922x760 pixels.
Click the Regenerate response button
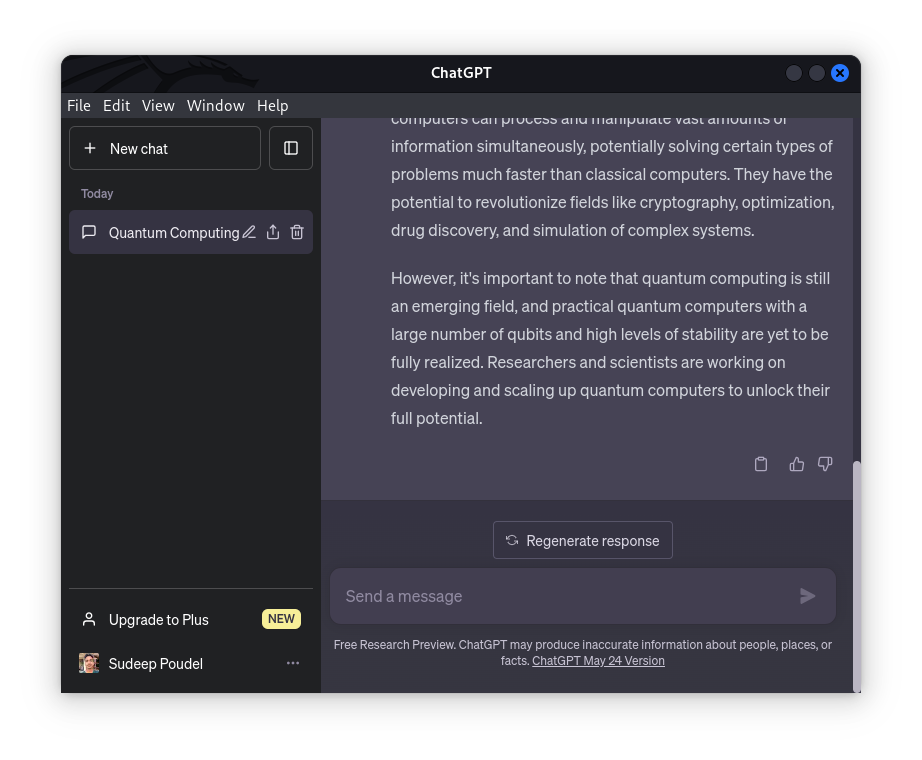tap(582, 540)
